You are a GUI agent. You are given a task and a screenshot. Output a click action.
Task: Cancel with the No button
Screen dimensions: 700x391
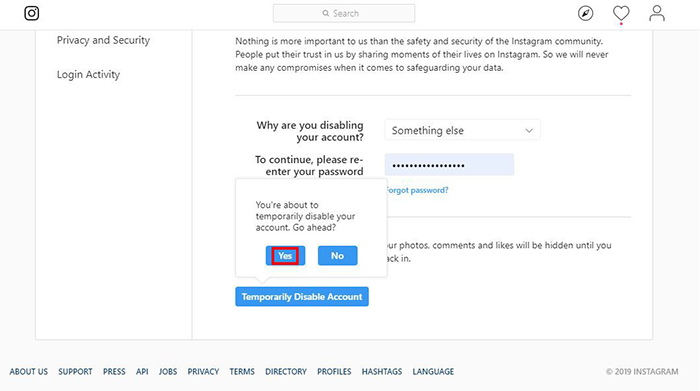(338, 256)
